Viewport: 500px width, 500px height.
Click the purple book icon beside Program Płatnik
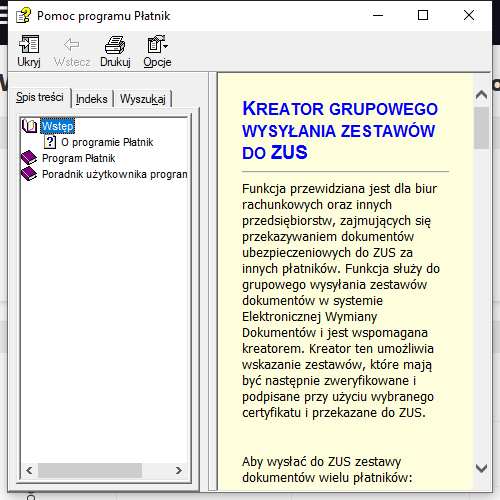coord(29,158)
